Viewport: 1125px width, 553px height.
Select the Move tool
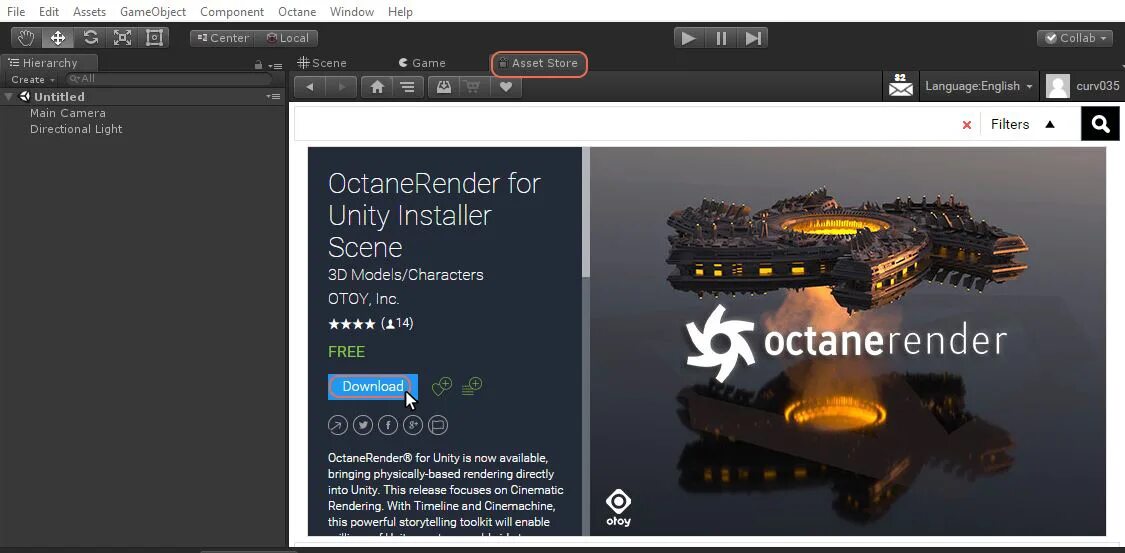57,38
